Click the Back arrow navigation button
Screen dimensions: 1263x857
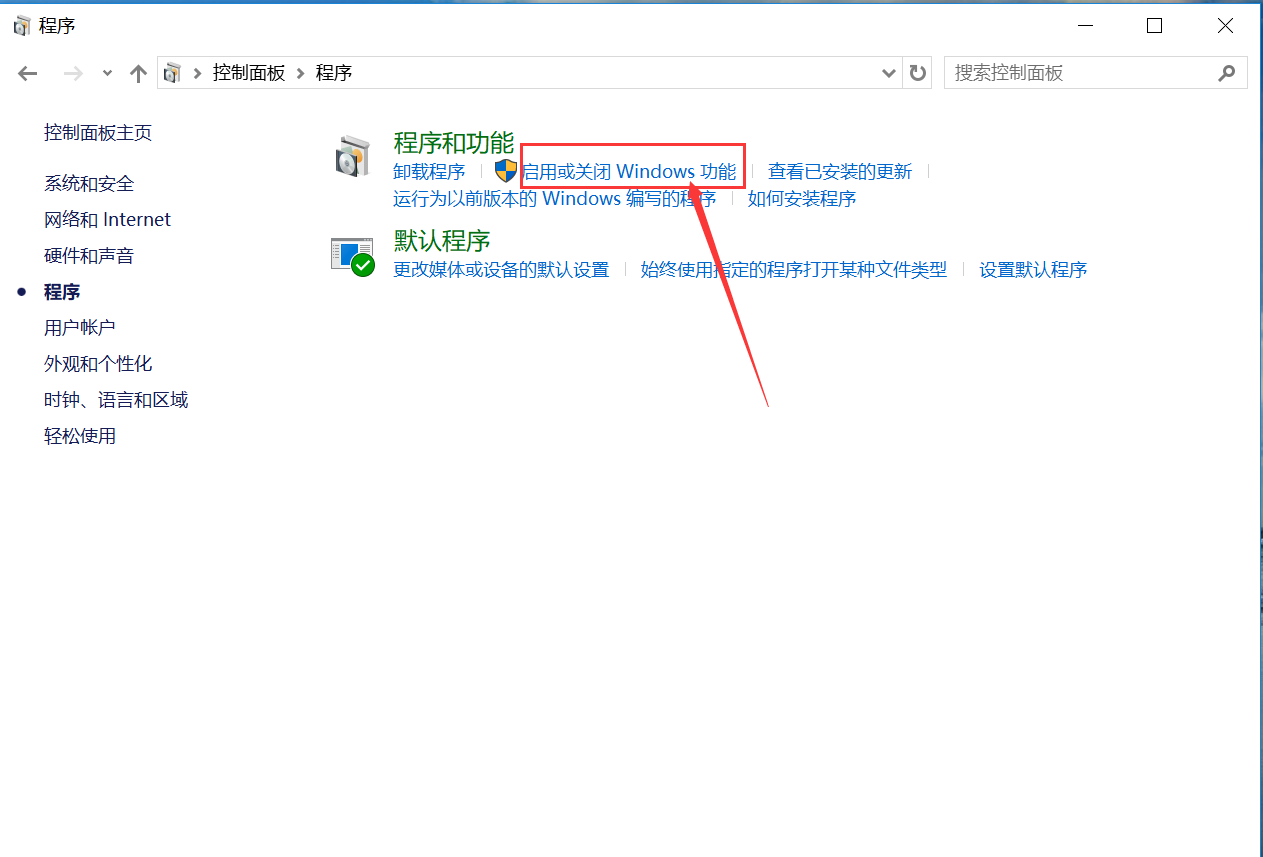pyautogui.click(x=28, y=73)
